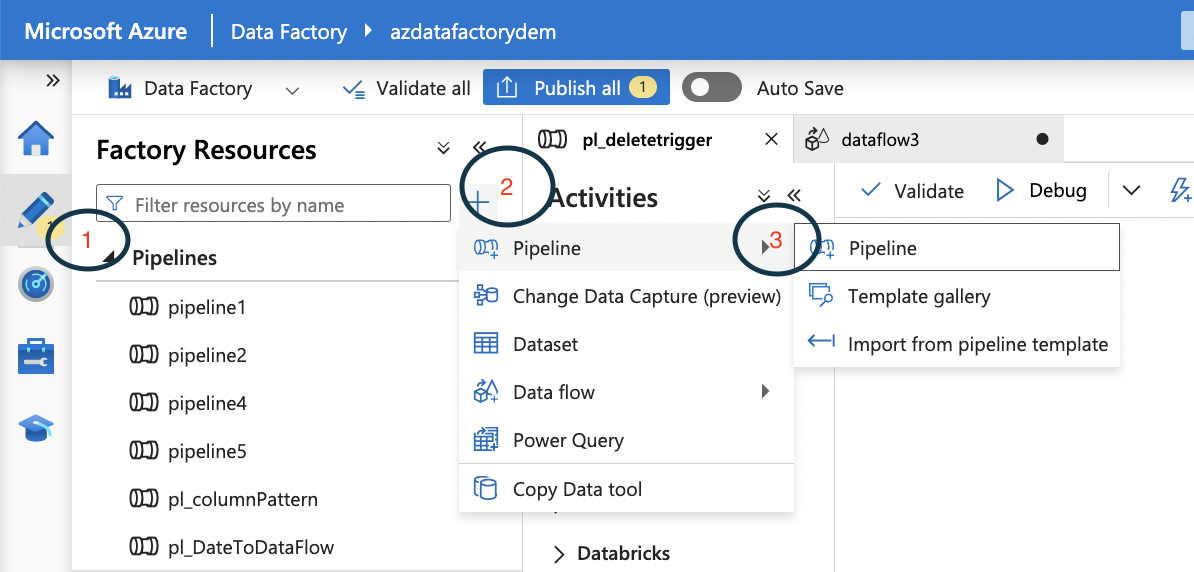Click the dataflow3 tab icon
Image resolution: width=1194 pixels, height=572 pixels.
pyautogui.click(x=818, y=139)
